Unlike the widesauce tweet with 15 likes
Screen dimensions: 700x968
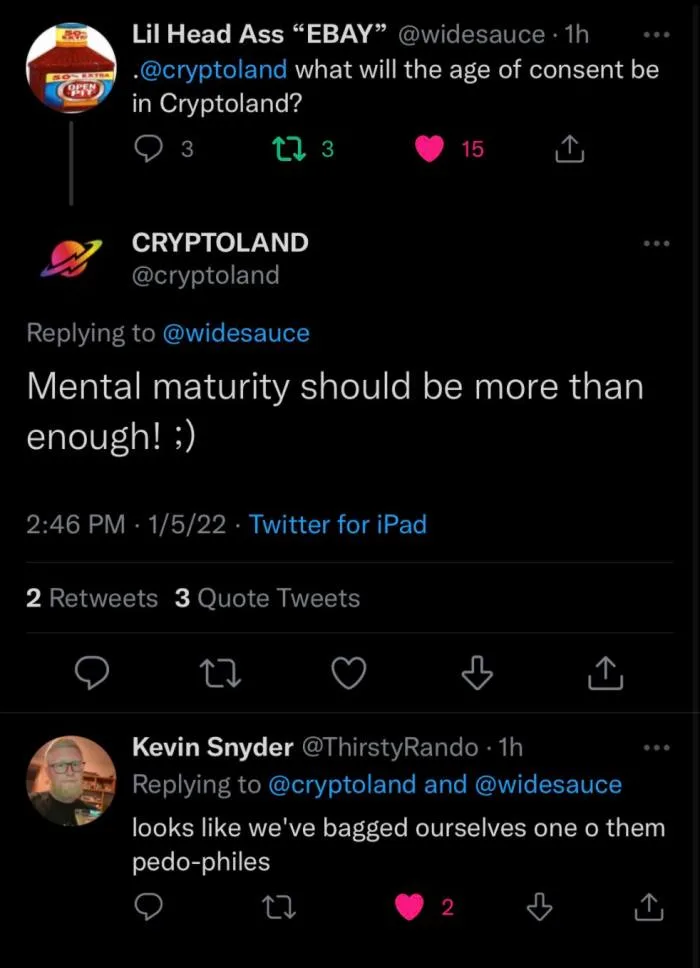point(430,149)
